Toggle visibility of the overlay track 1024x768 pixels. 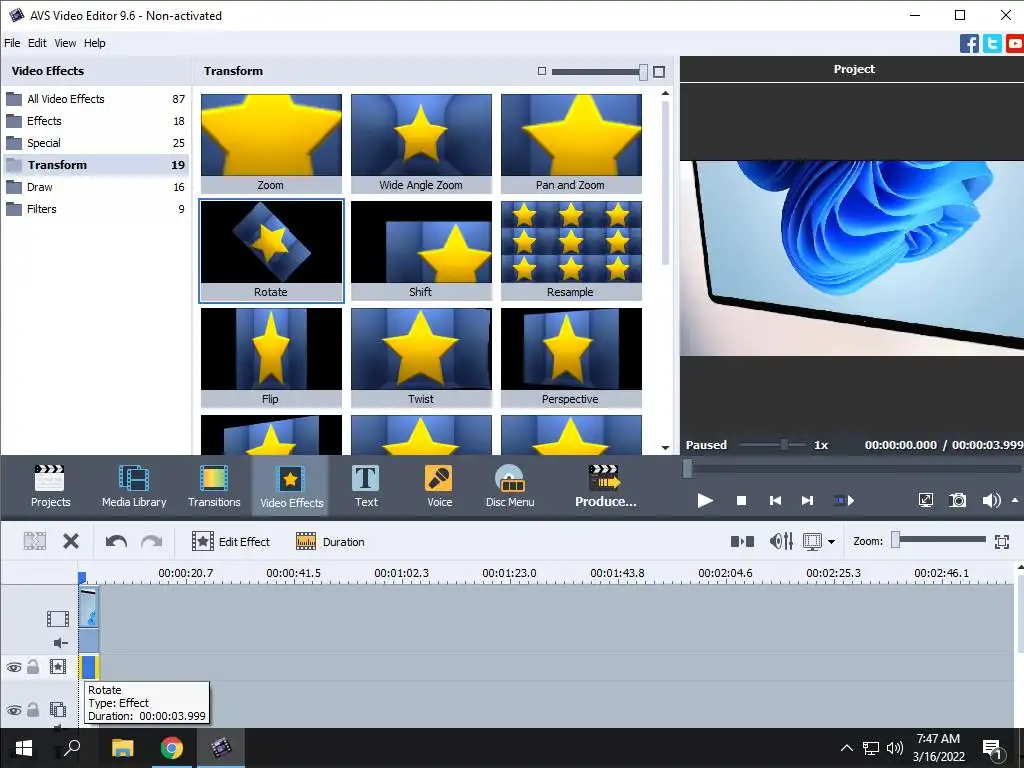tap(14, 710)
